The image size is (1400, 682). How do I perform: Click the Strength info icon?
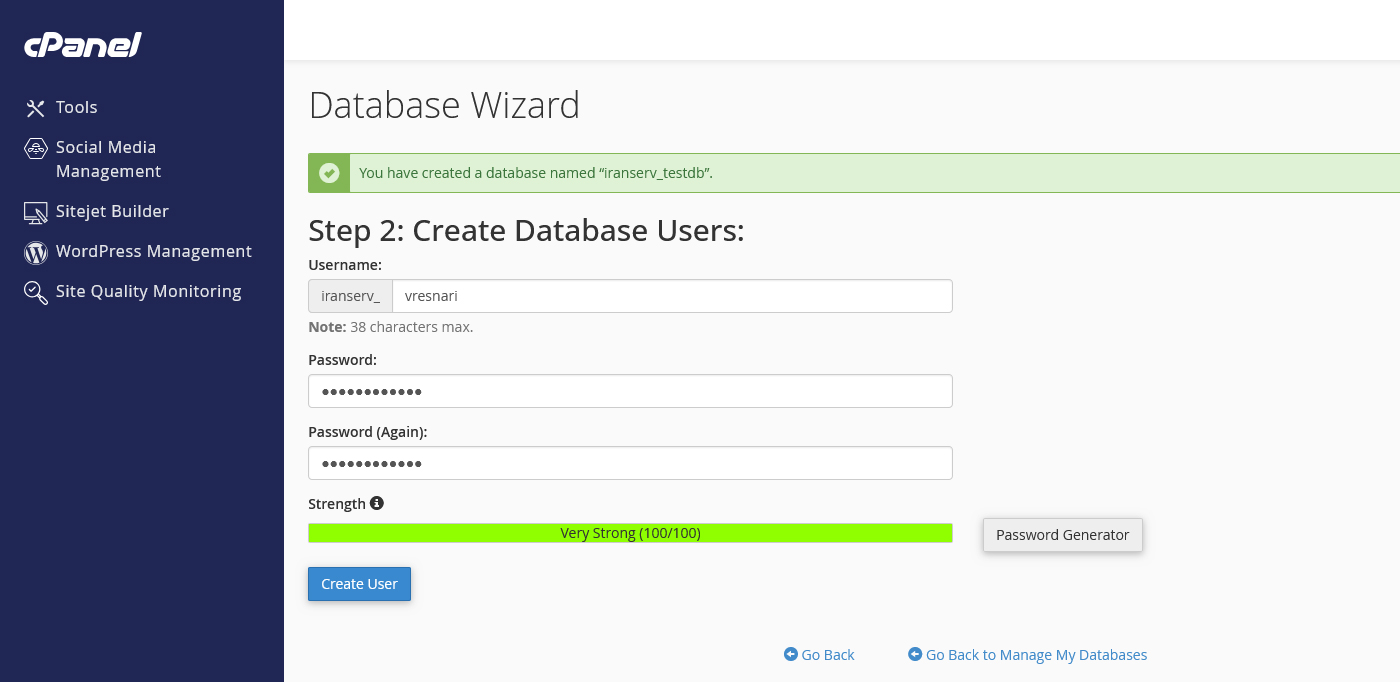[x=377, y=503]
